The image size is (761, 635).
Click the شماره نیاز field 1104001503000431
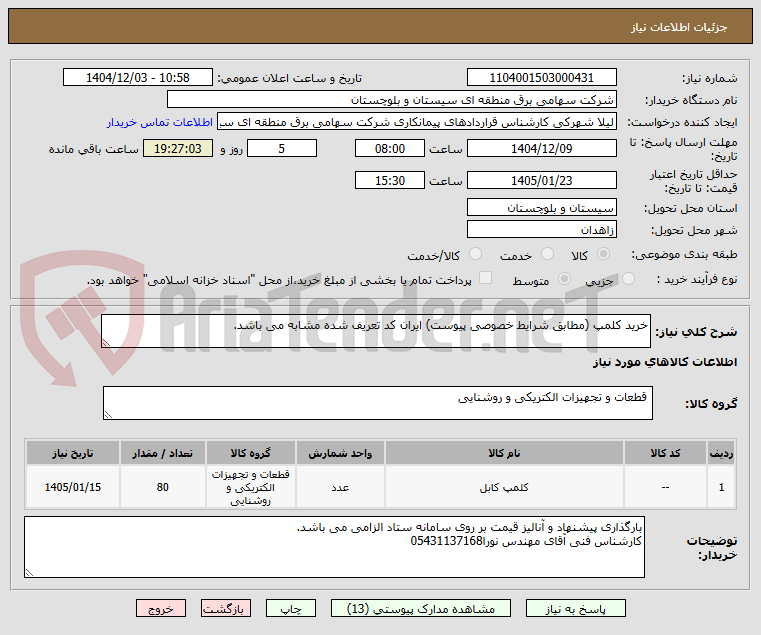542,78
